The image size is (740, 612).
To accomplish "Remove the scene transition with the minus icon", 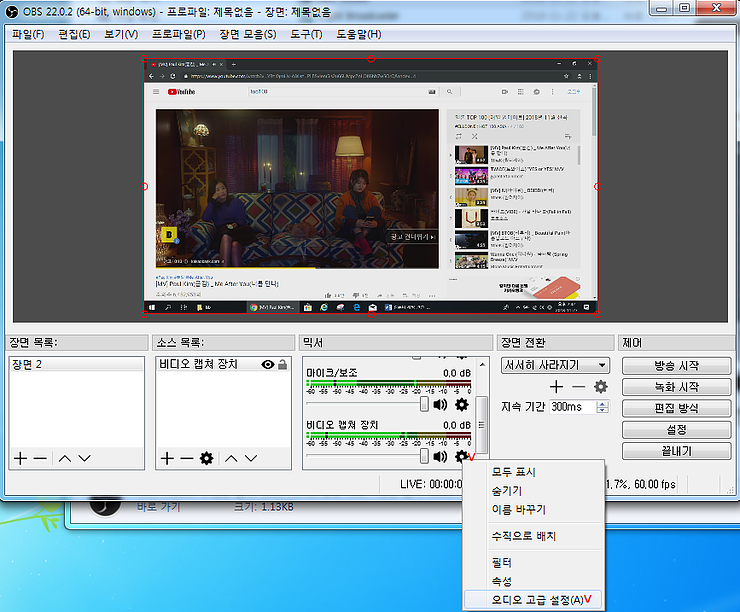I will [x=578, y=387].
